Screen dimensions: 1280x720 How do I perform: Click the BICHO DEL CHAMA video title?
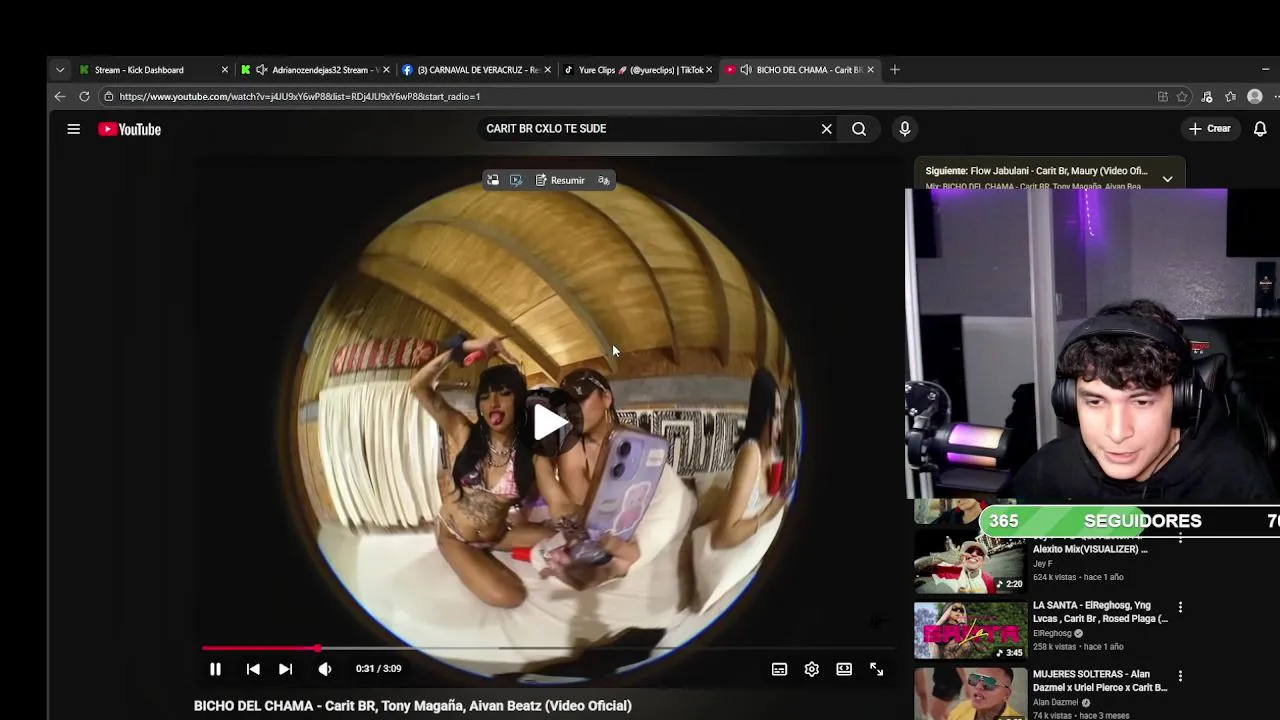pyautogui.click(x=413, y=706)
